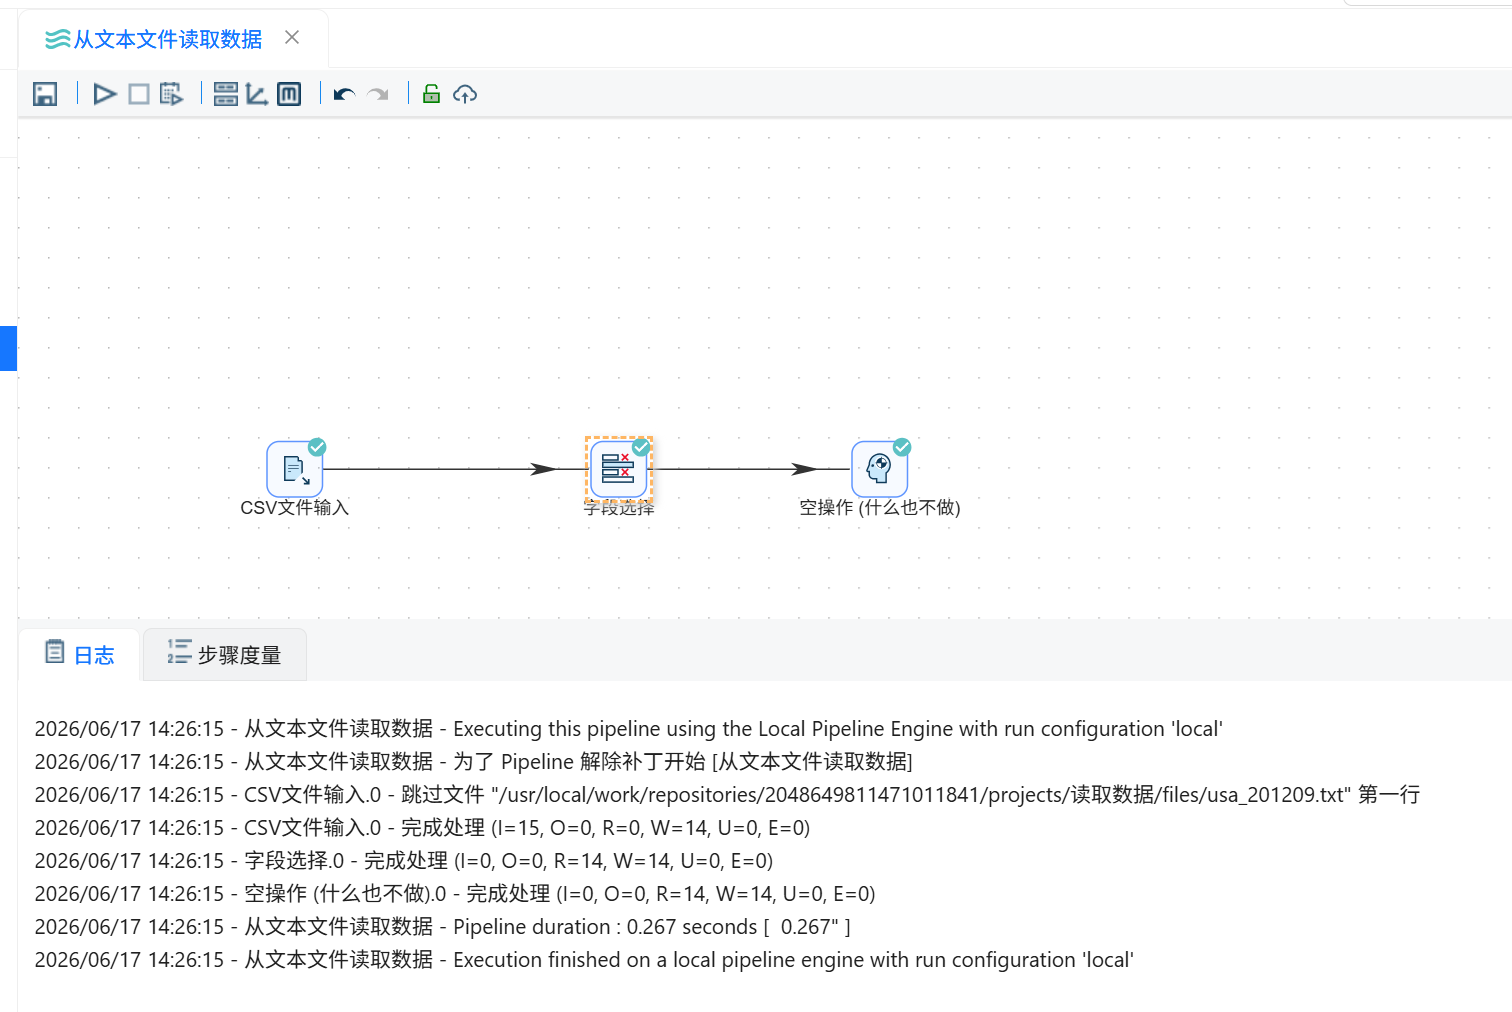Publish with the cloud upload icon
Viewport: 1512px width, 1012px height.
(465, 94)
